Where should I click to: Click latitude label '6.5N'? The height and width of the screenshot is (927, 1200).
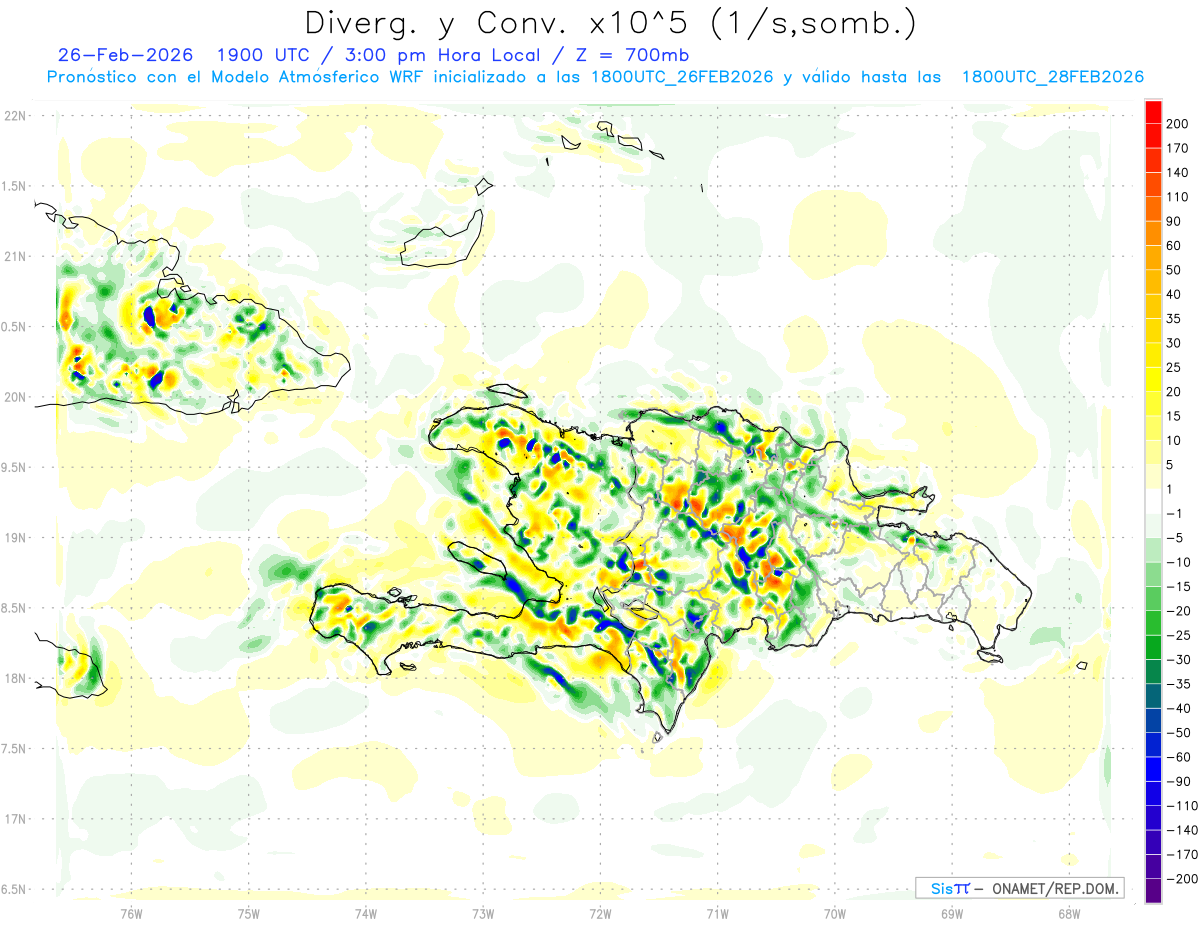14,889
